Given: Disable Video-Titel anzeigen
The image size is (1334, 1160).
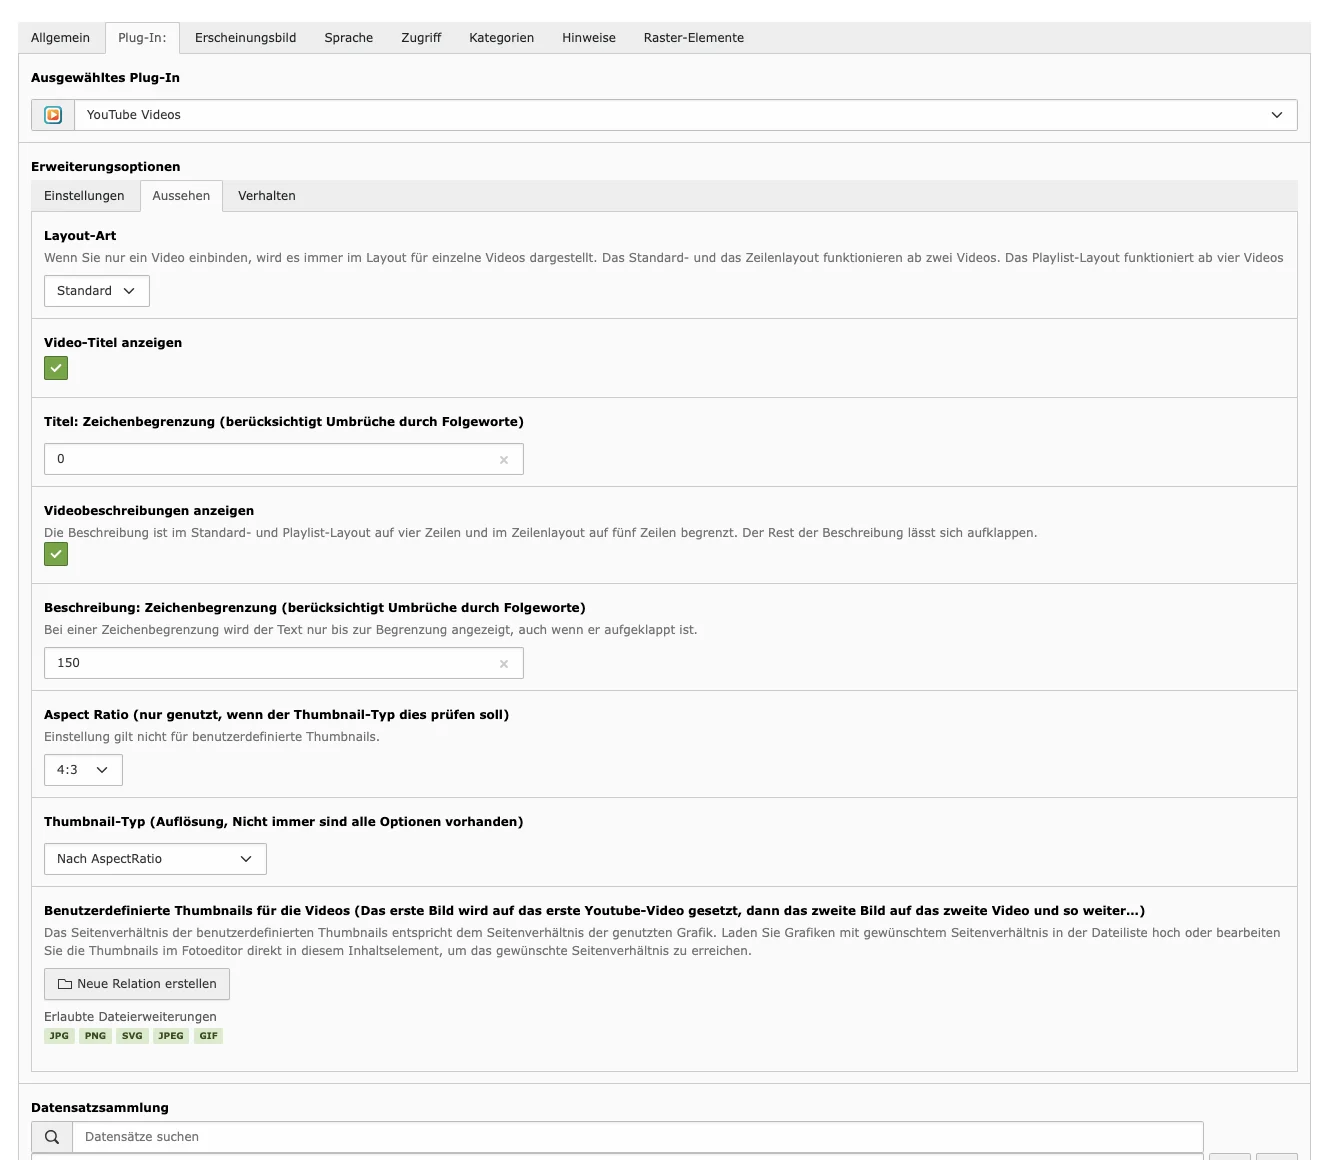Looking at the screenshot, I should pos(56,368).
